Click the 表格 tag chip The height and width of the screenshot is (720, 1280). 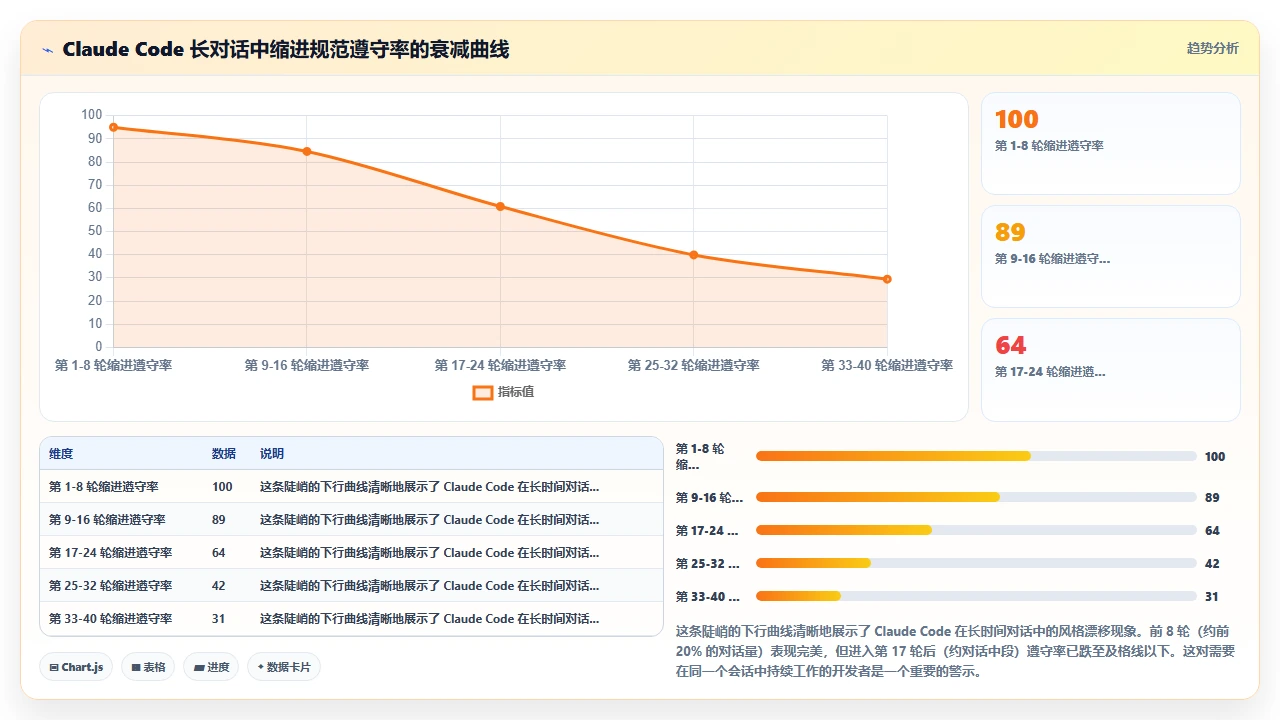[148, 667]
